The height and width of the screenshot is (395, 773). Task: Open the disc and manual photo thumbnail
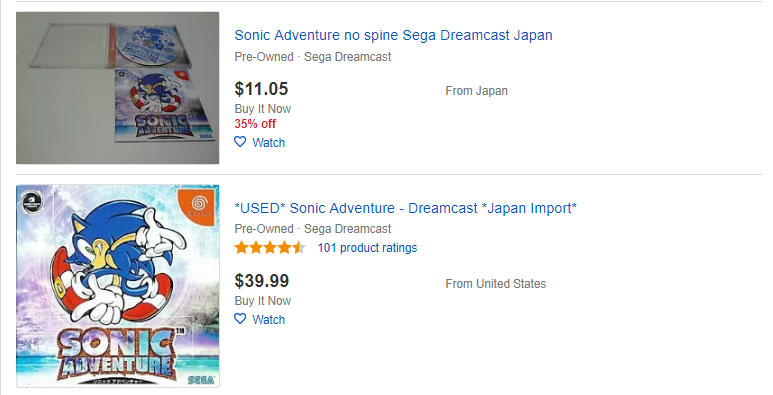(x=117, y=88)
